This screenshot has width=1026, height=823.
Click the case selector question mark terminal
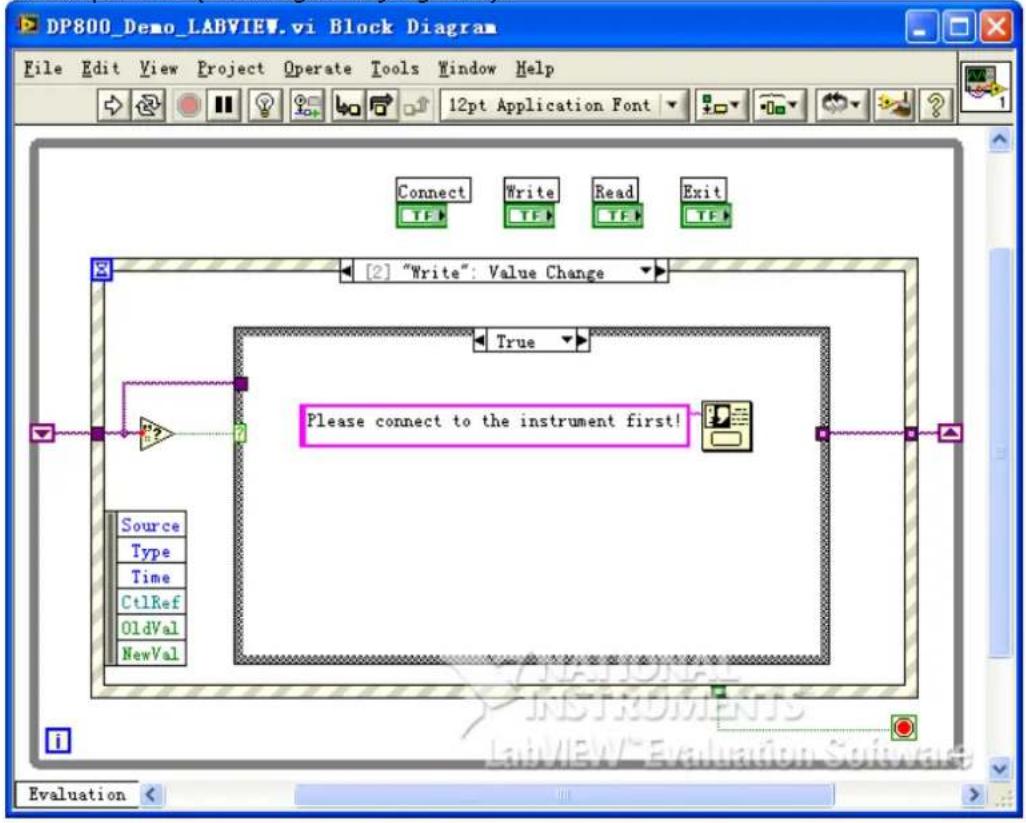point(240,433)
